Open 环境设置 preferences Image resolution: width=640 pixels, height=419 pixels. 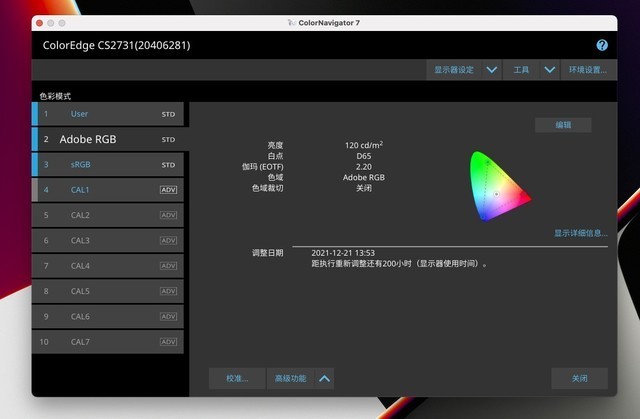[x=588, y=70]
